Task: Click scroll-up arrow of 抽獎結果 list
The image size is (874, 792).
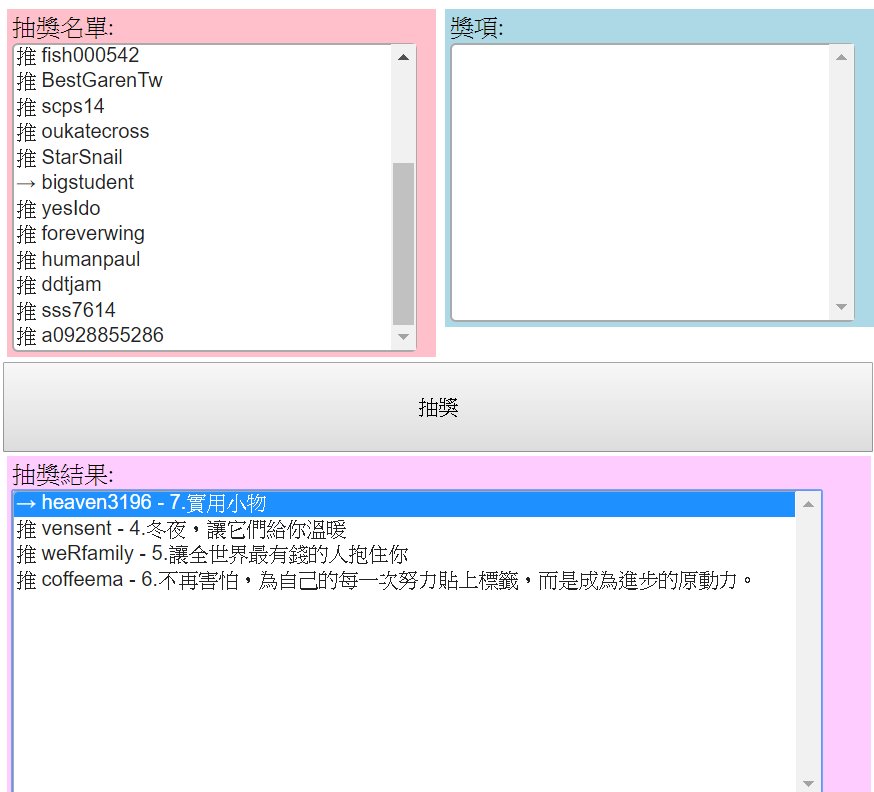Action: tap(808, 504)
